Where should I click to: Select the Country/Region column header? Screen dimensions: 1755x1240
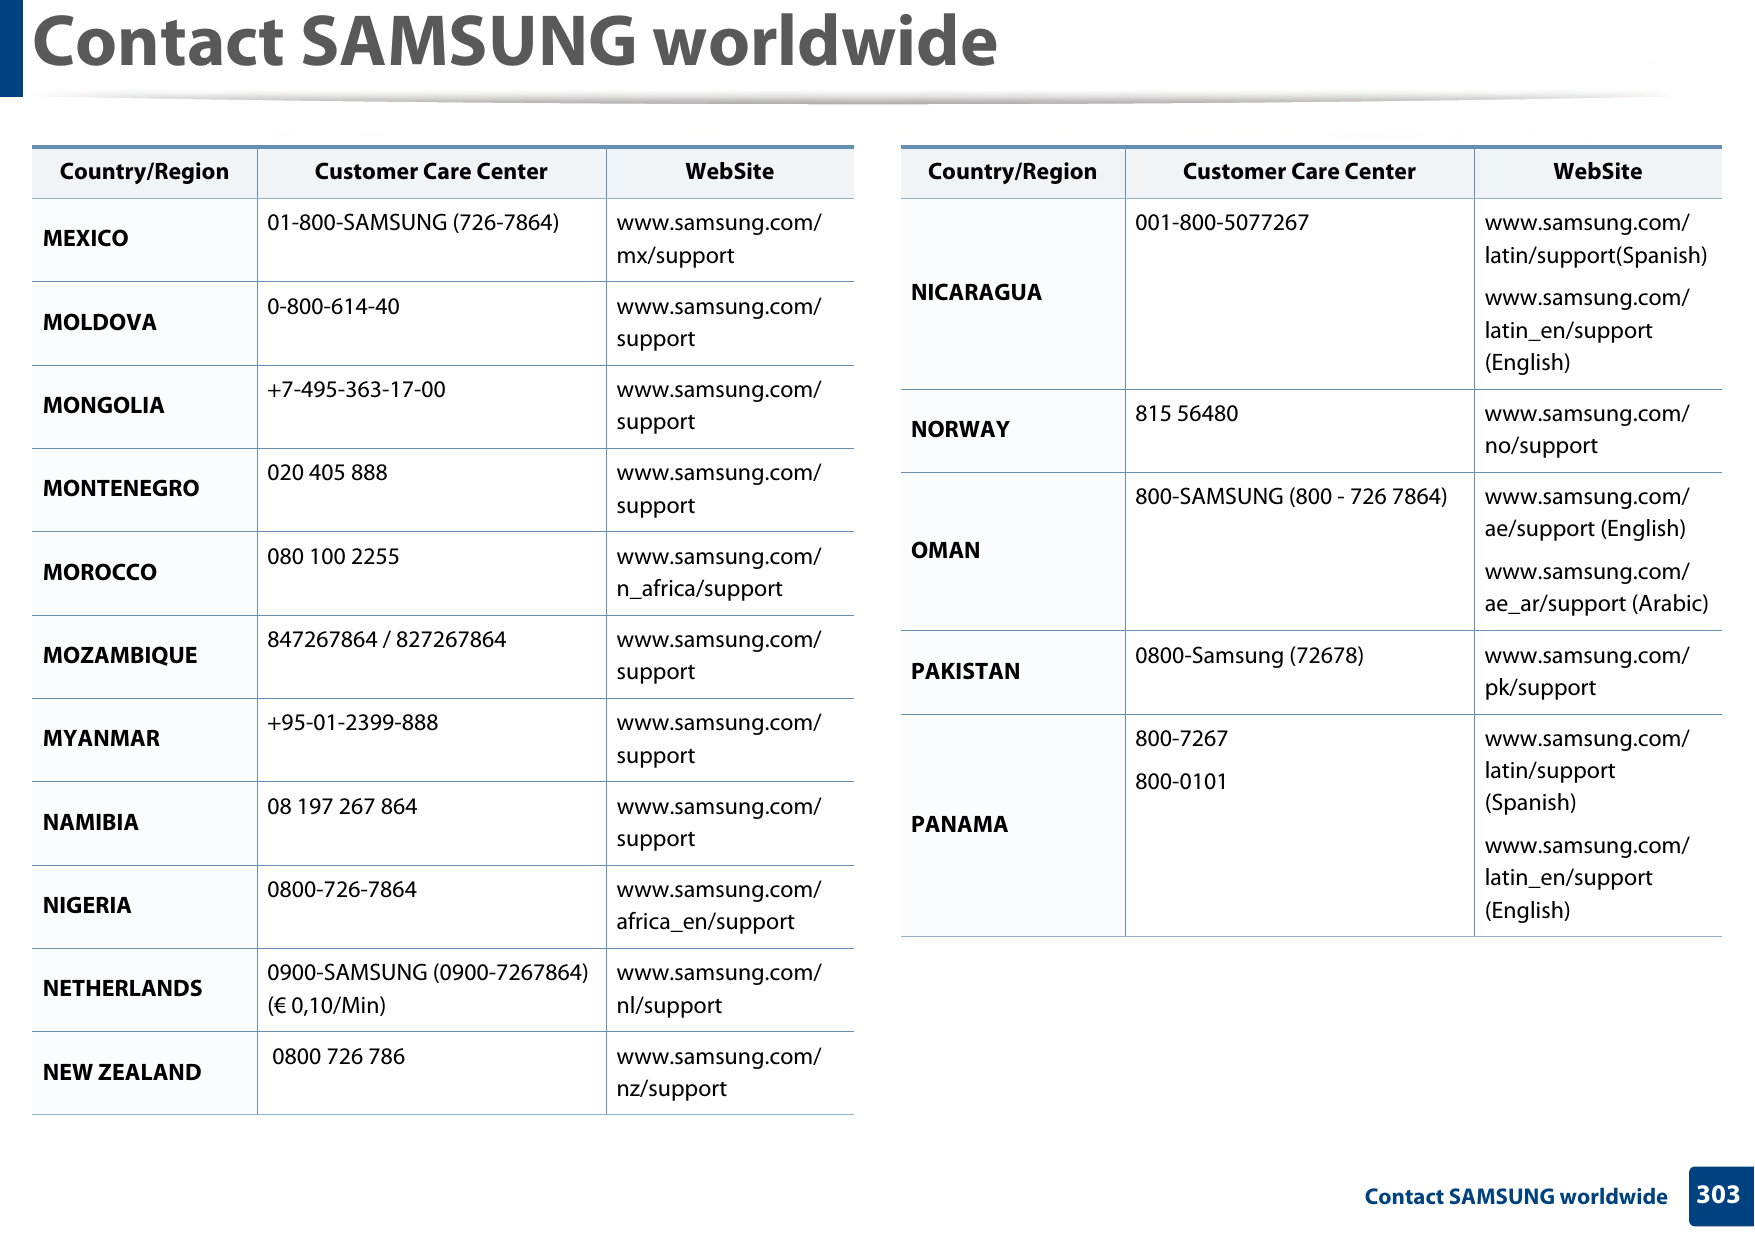tap(144, 171)
